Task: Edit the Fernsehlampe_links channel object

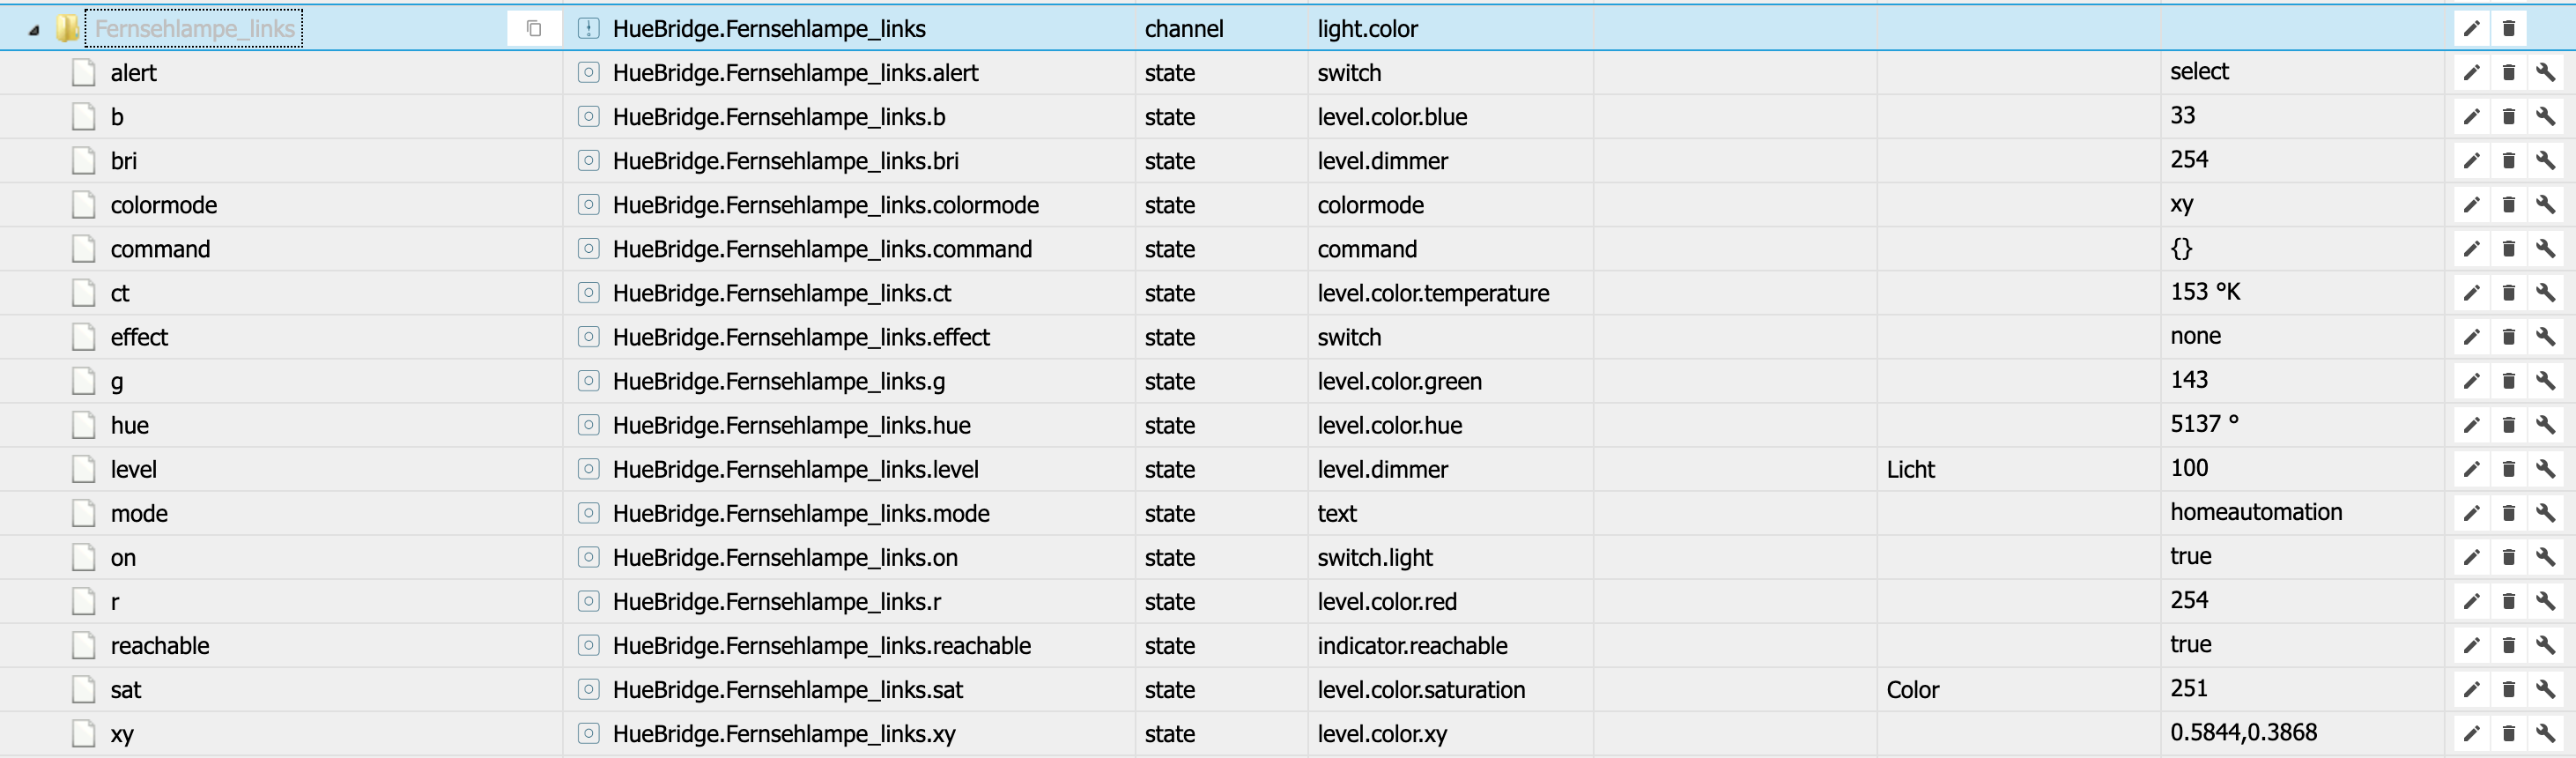Action: tap(2471, 29)
